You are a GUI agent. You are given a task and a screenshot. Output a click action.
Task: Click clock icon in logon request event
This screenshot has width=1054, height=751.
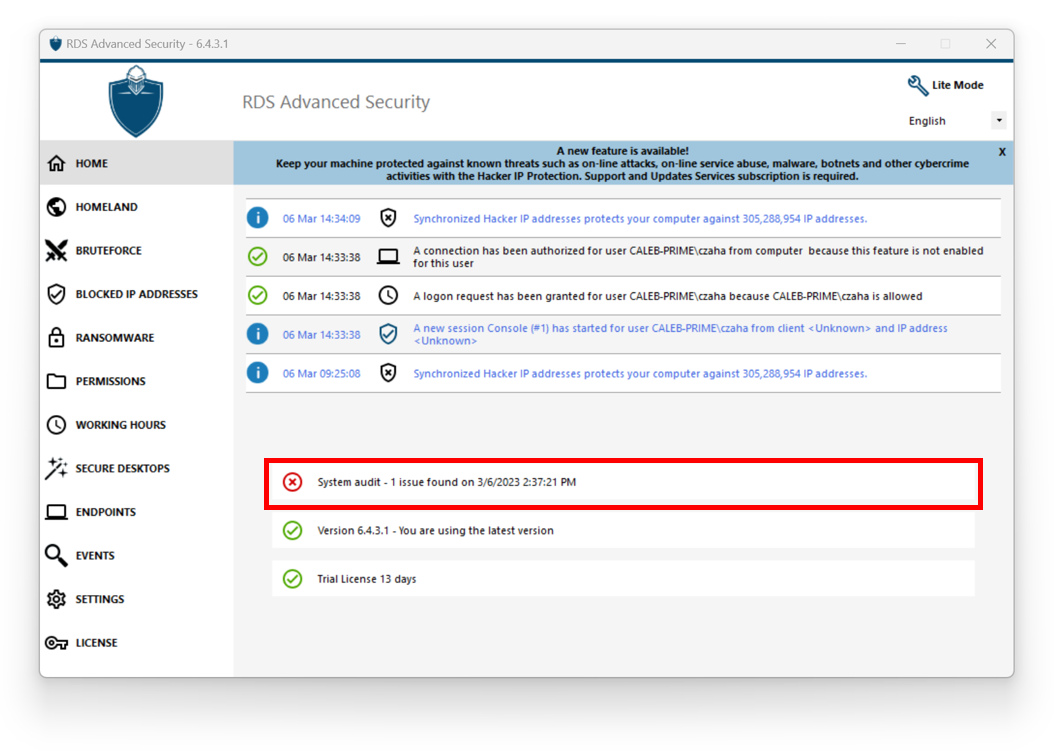click(x=388, y=295)
